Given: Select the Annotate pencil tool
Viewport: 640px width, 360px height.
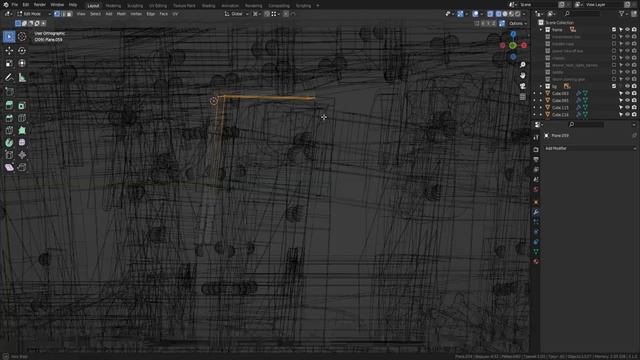Looking at the screenshot, I should [x=9, y=77].
